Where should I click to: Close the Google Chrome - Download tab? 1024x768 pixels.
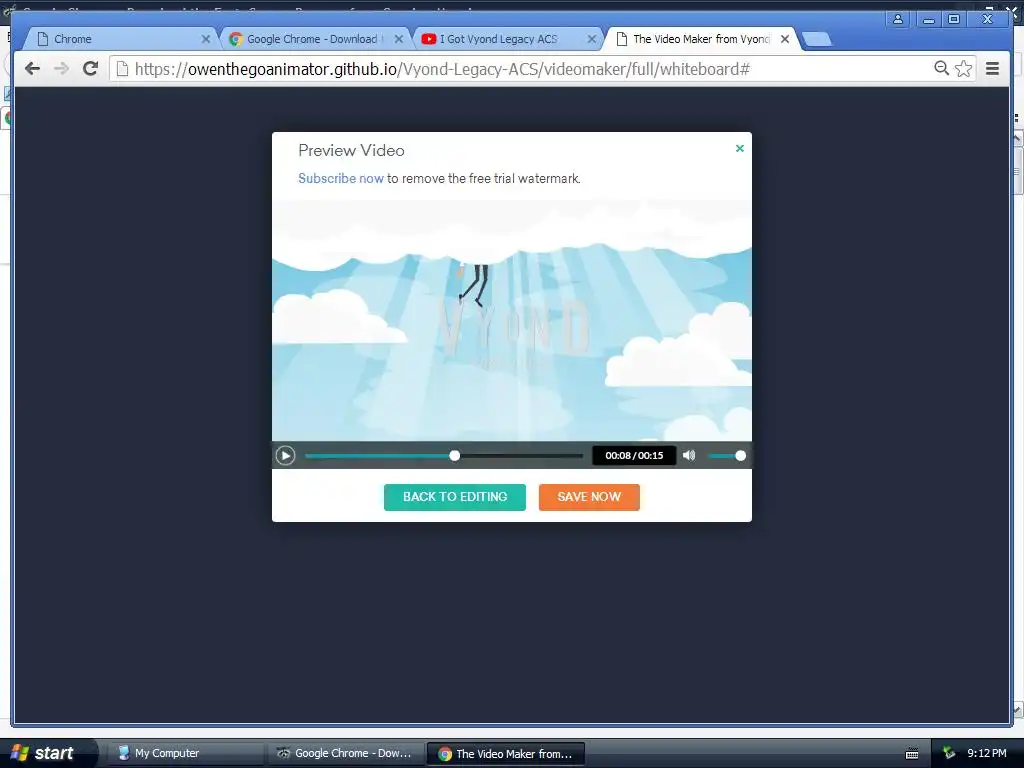(398, 39)
